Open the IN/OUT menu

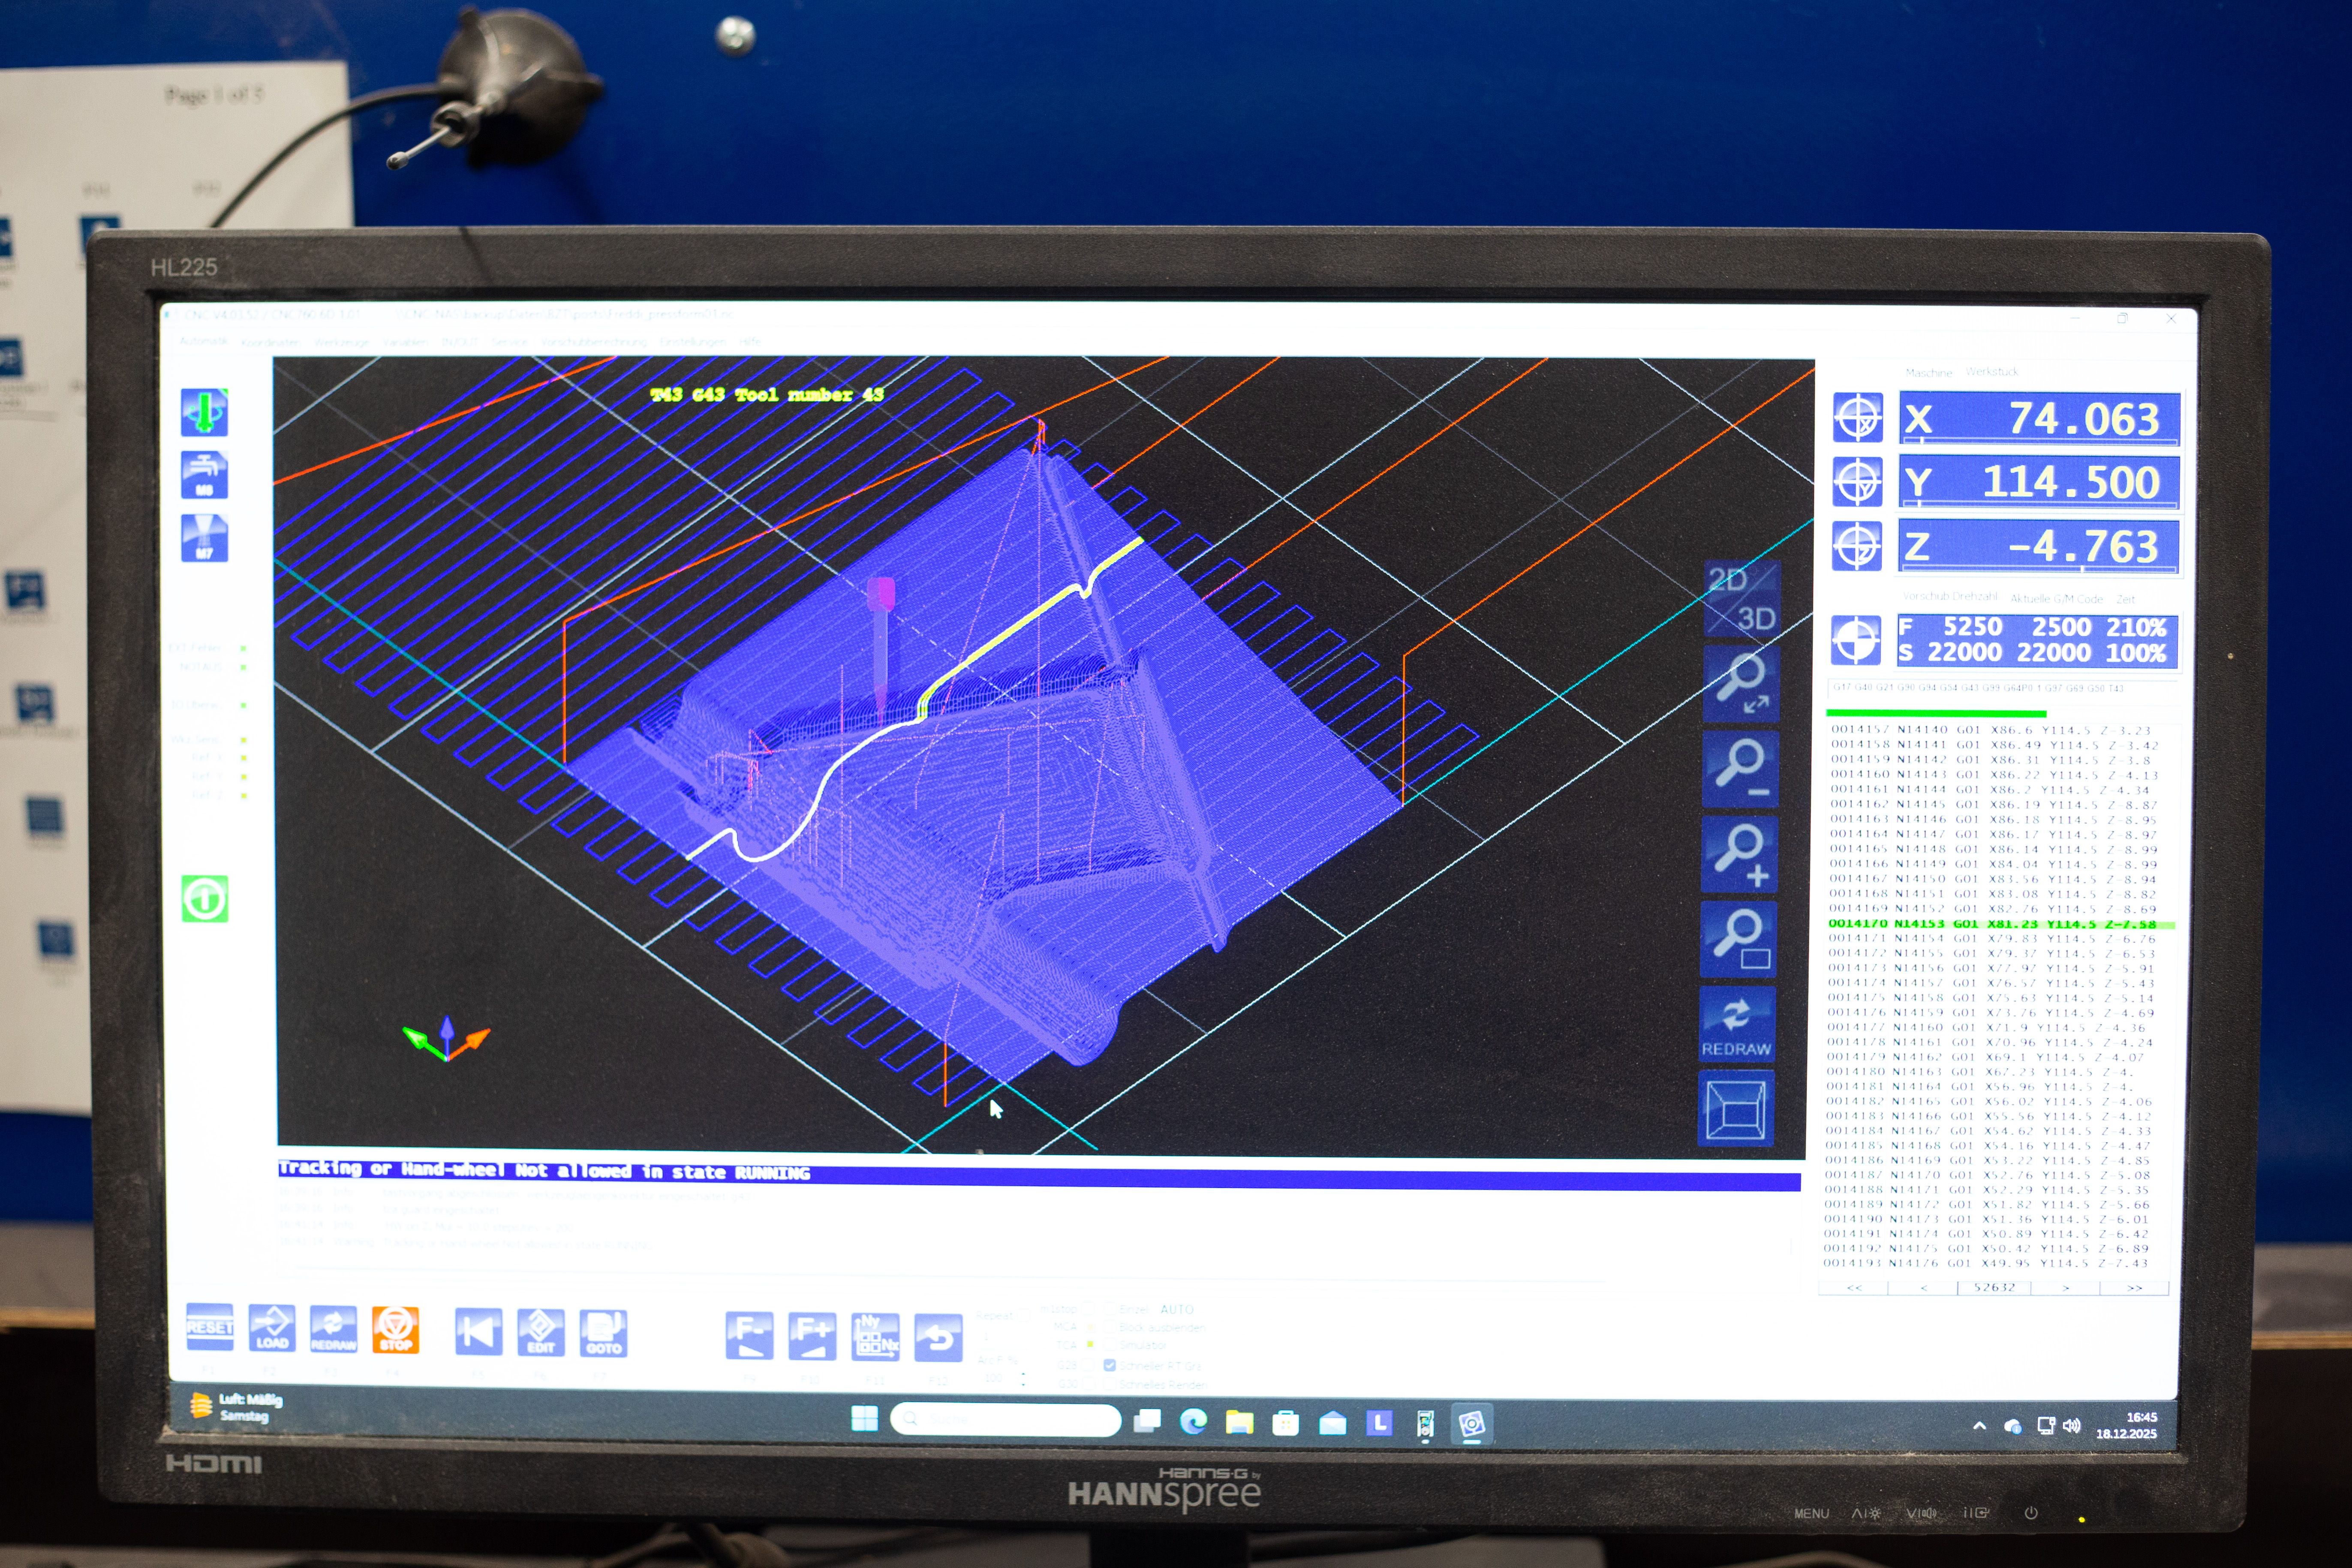click(460, 342)
